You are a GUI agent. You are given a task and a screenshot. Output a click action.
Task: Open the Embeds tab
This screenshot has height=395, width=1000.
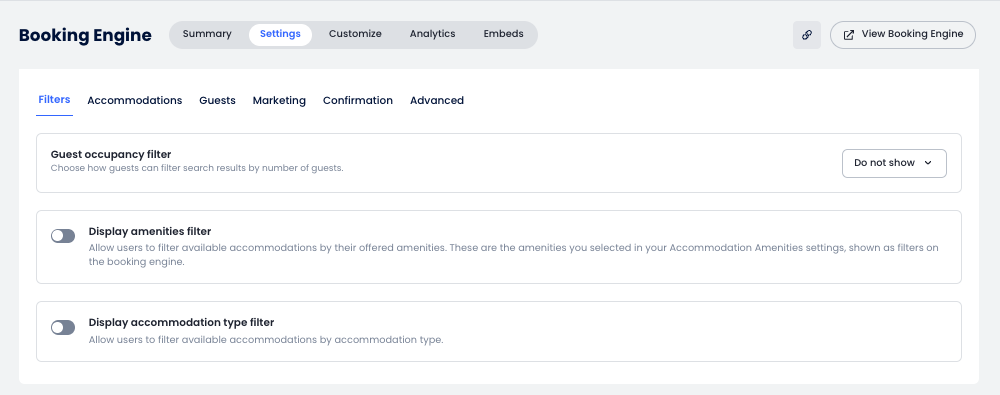click(x=503, y=34)
